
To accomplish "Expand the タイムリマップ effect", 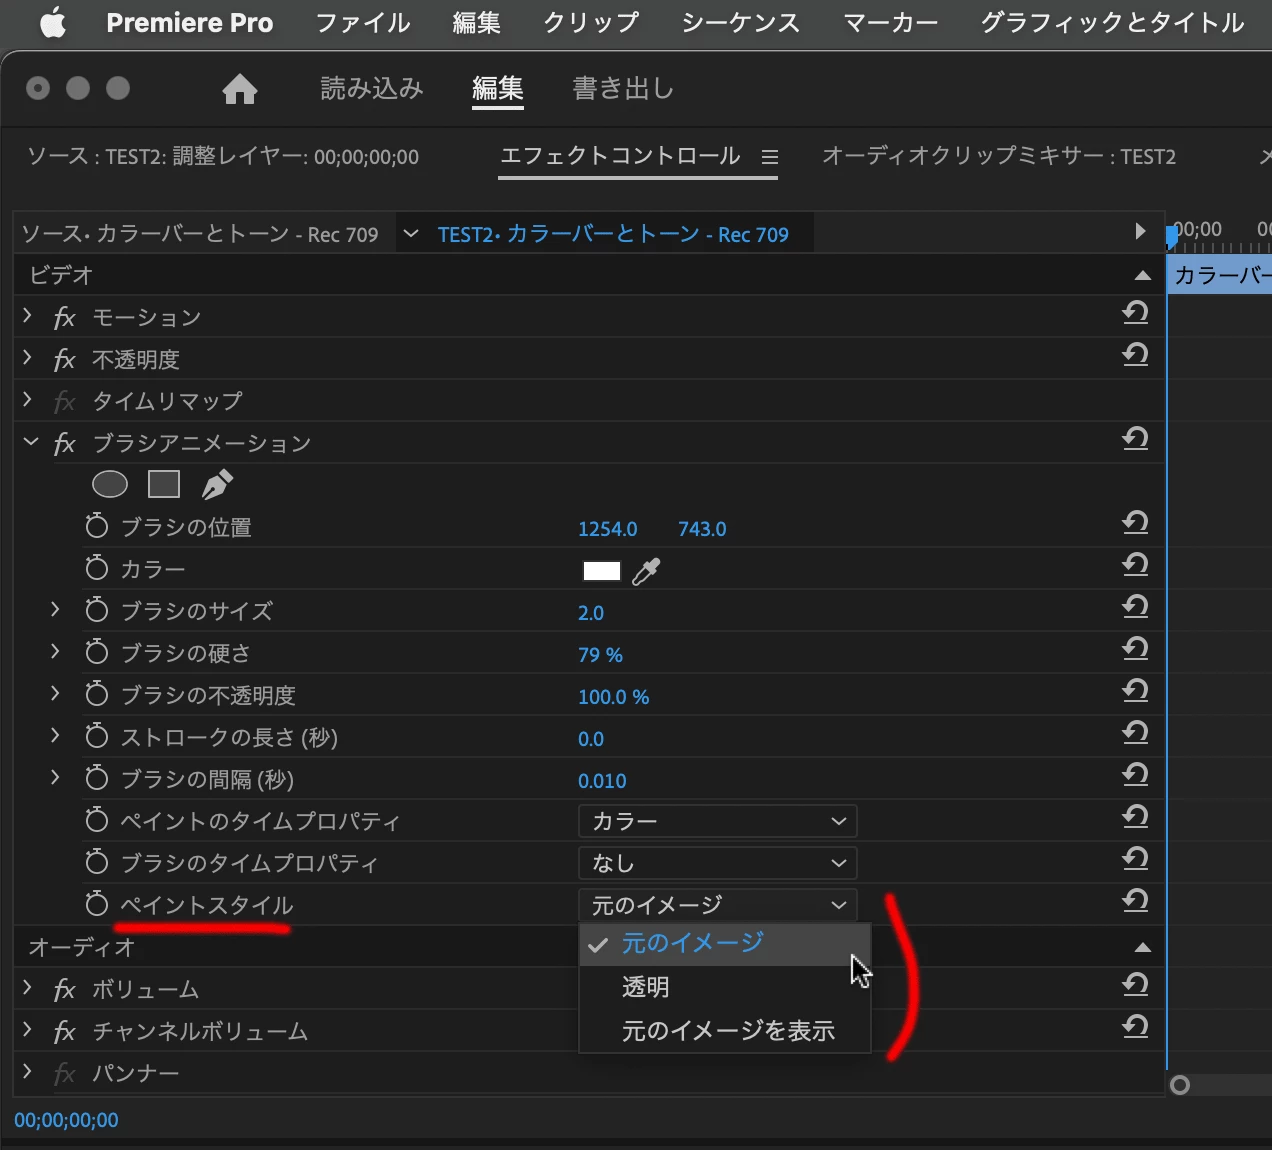I will (28, 399).
